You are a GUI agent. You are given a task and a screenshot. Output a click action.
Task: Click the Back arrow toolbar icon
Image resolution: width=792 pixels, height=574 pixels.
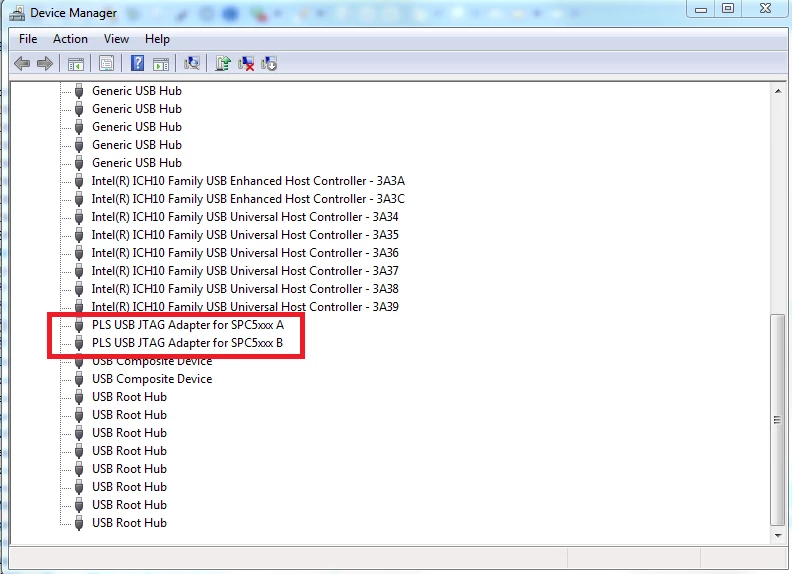pos(22,64)
